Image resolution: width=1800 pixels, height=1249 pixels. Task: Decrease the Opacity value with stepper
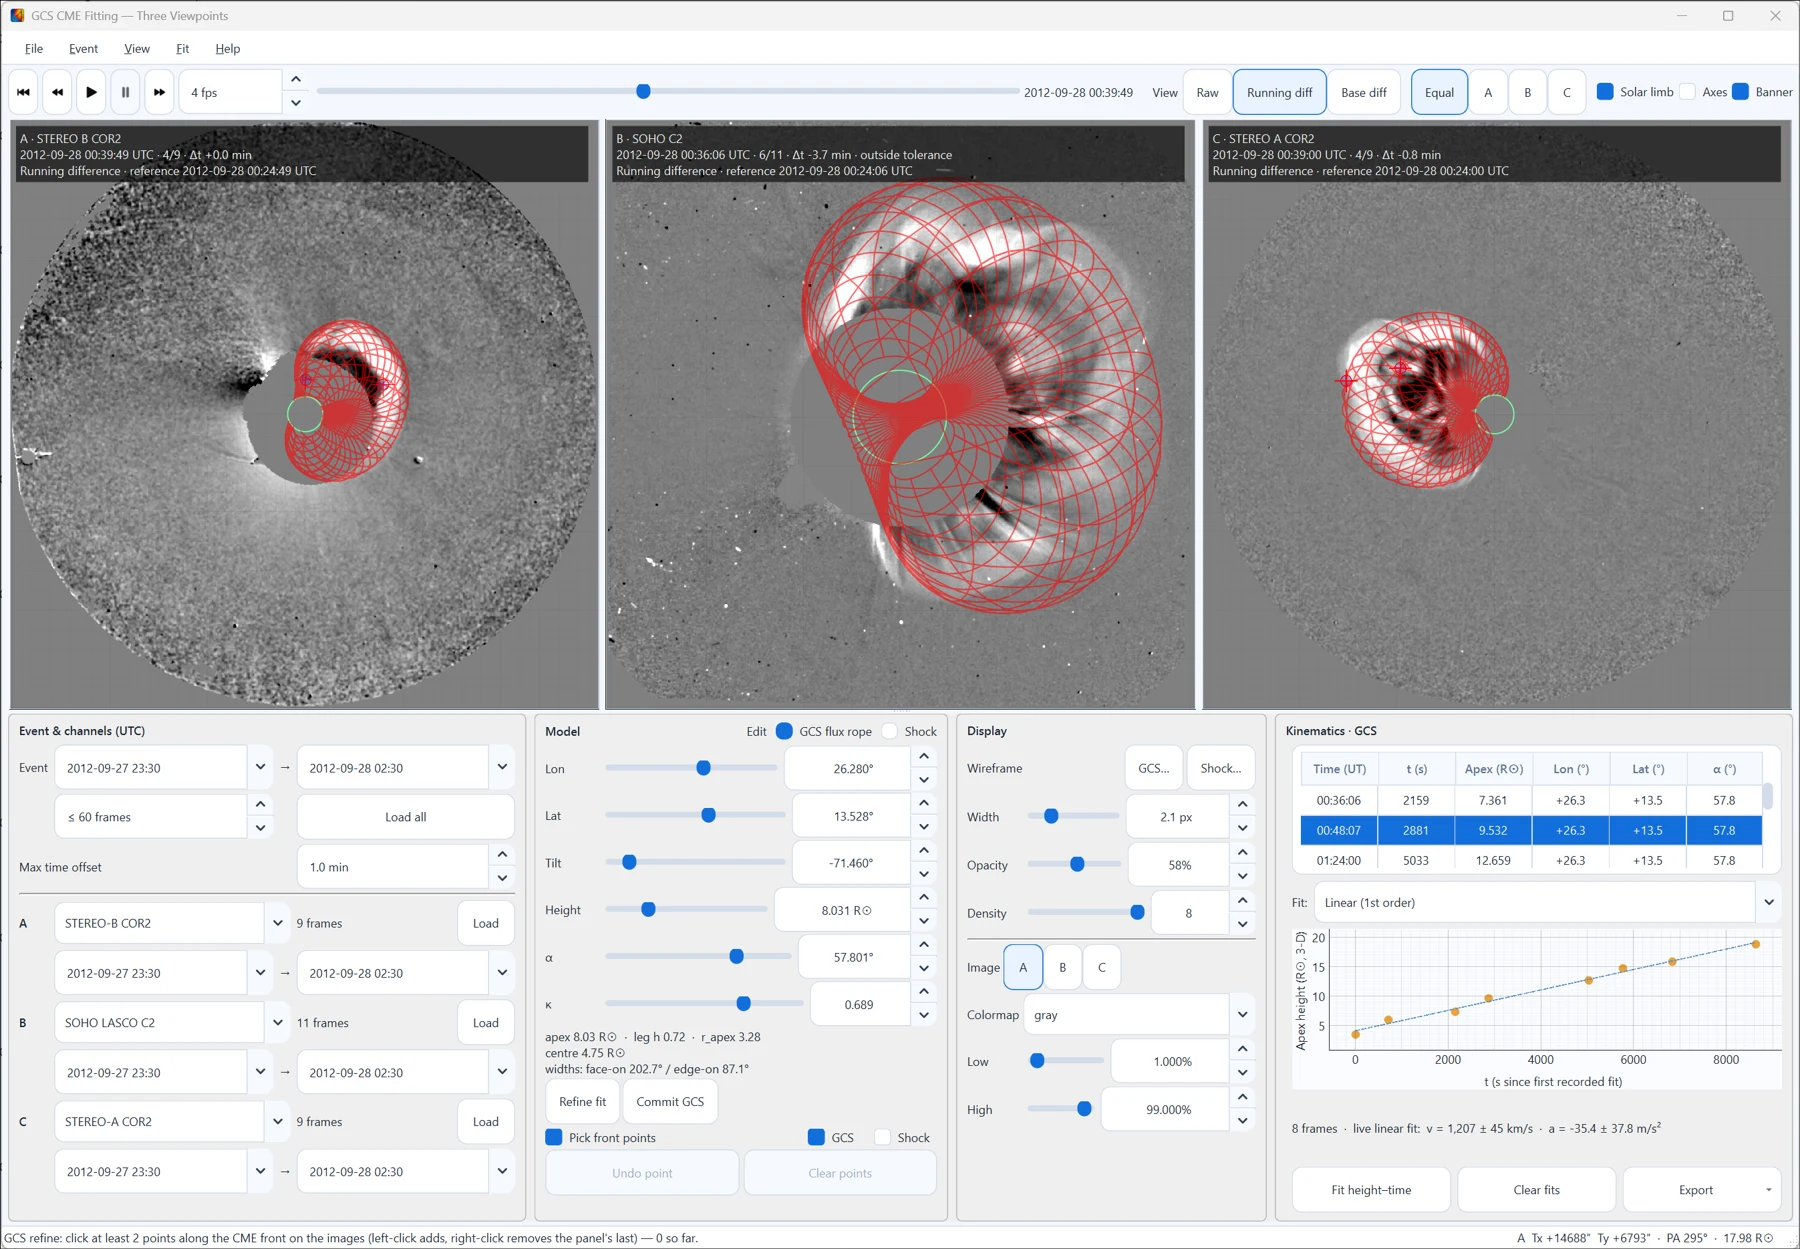point(1242,877)
